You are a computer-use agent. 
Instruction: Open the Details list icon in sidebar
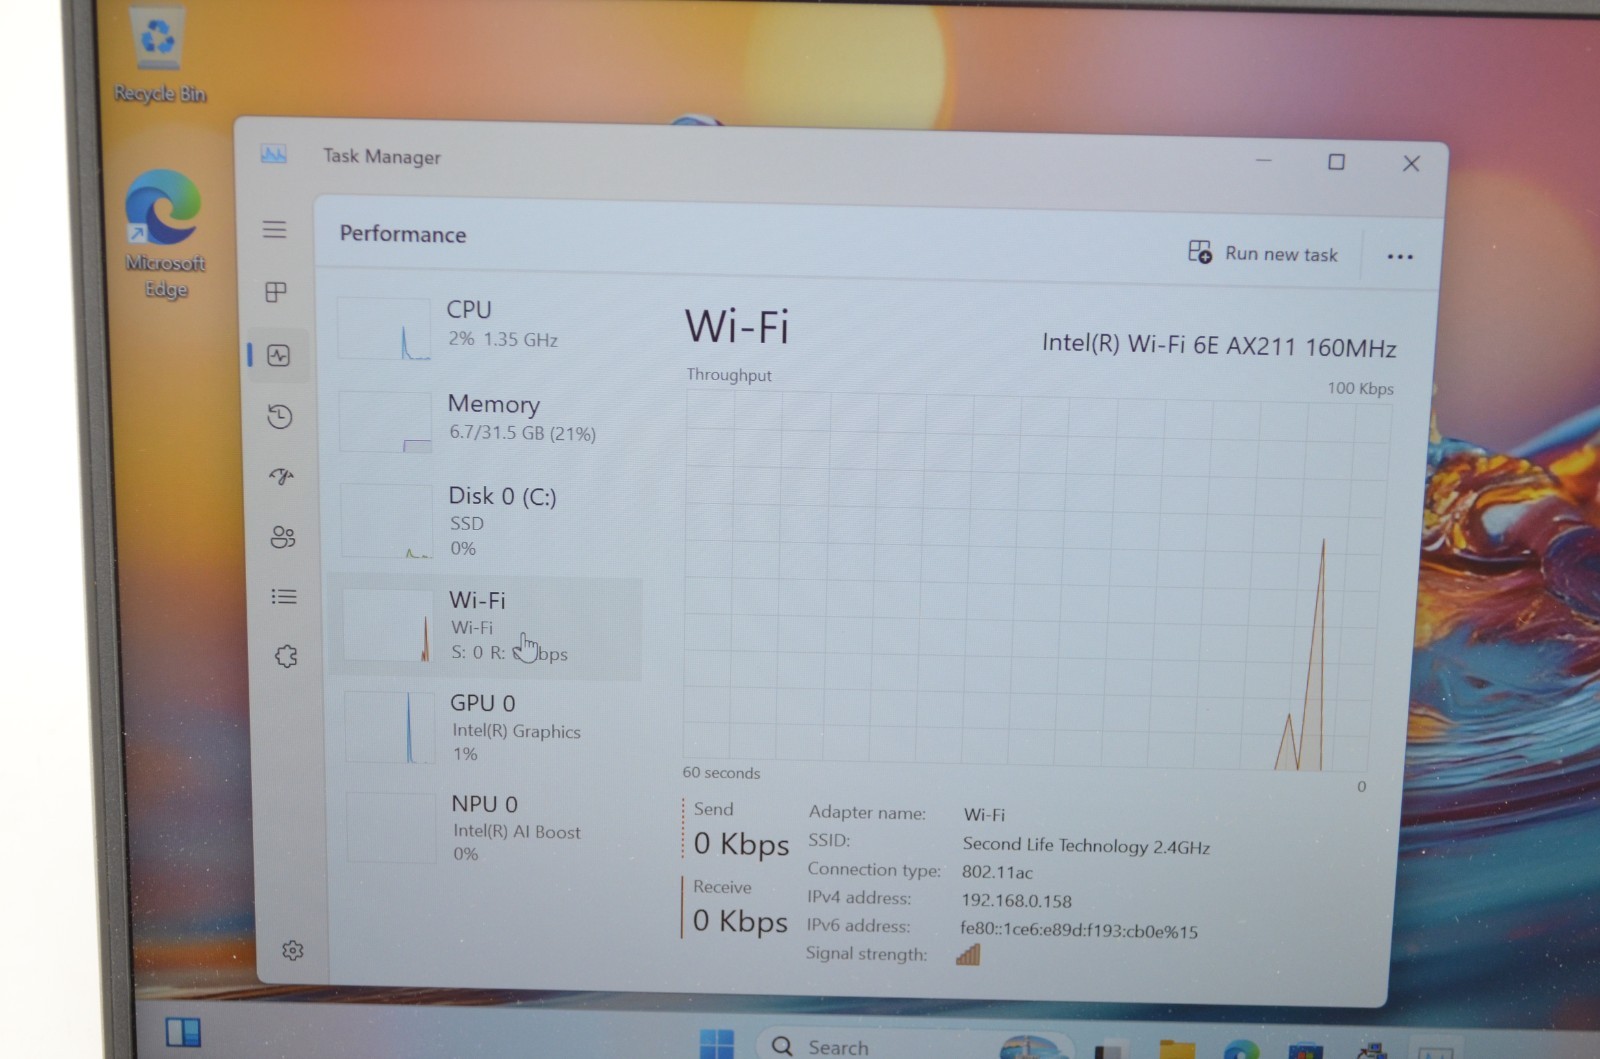tap(284, 597)
